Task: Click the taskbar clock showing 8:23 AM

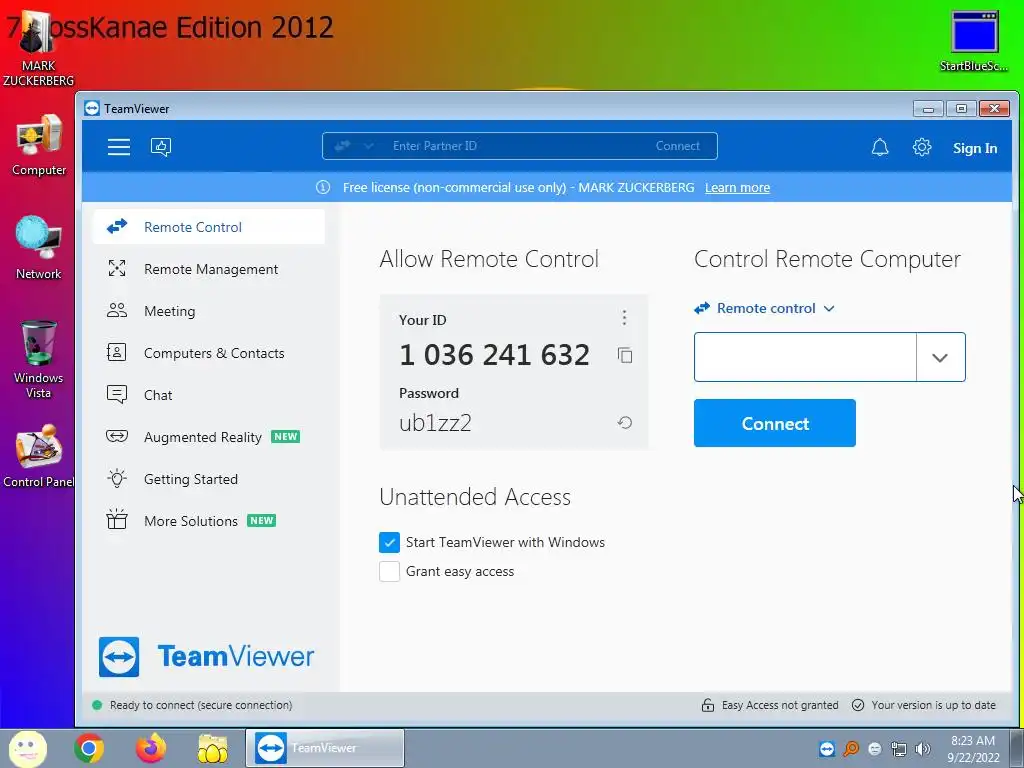Action: [973, 748]
